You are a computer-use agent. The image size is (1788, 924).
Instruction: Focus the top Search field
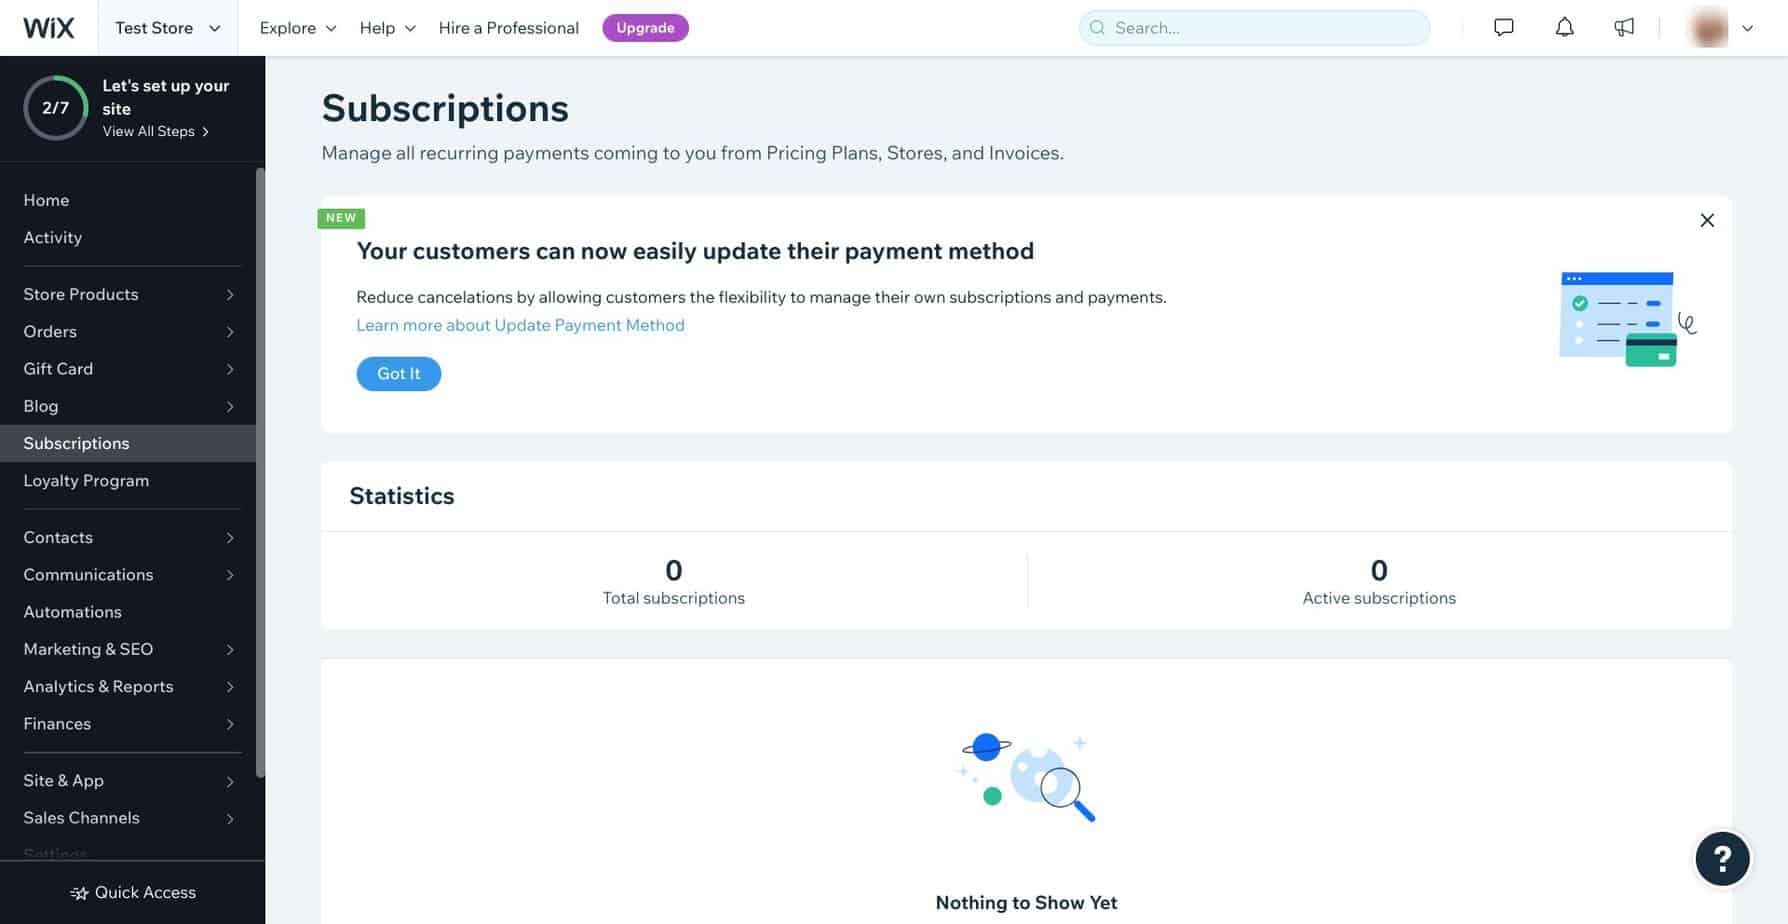[1254, 28]
